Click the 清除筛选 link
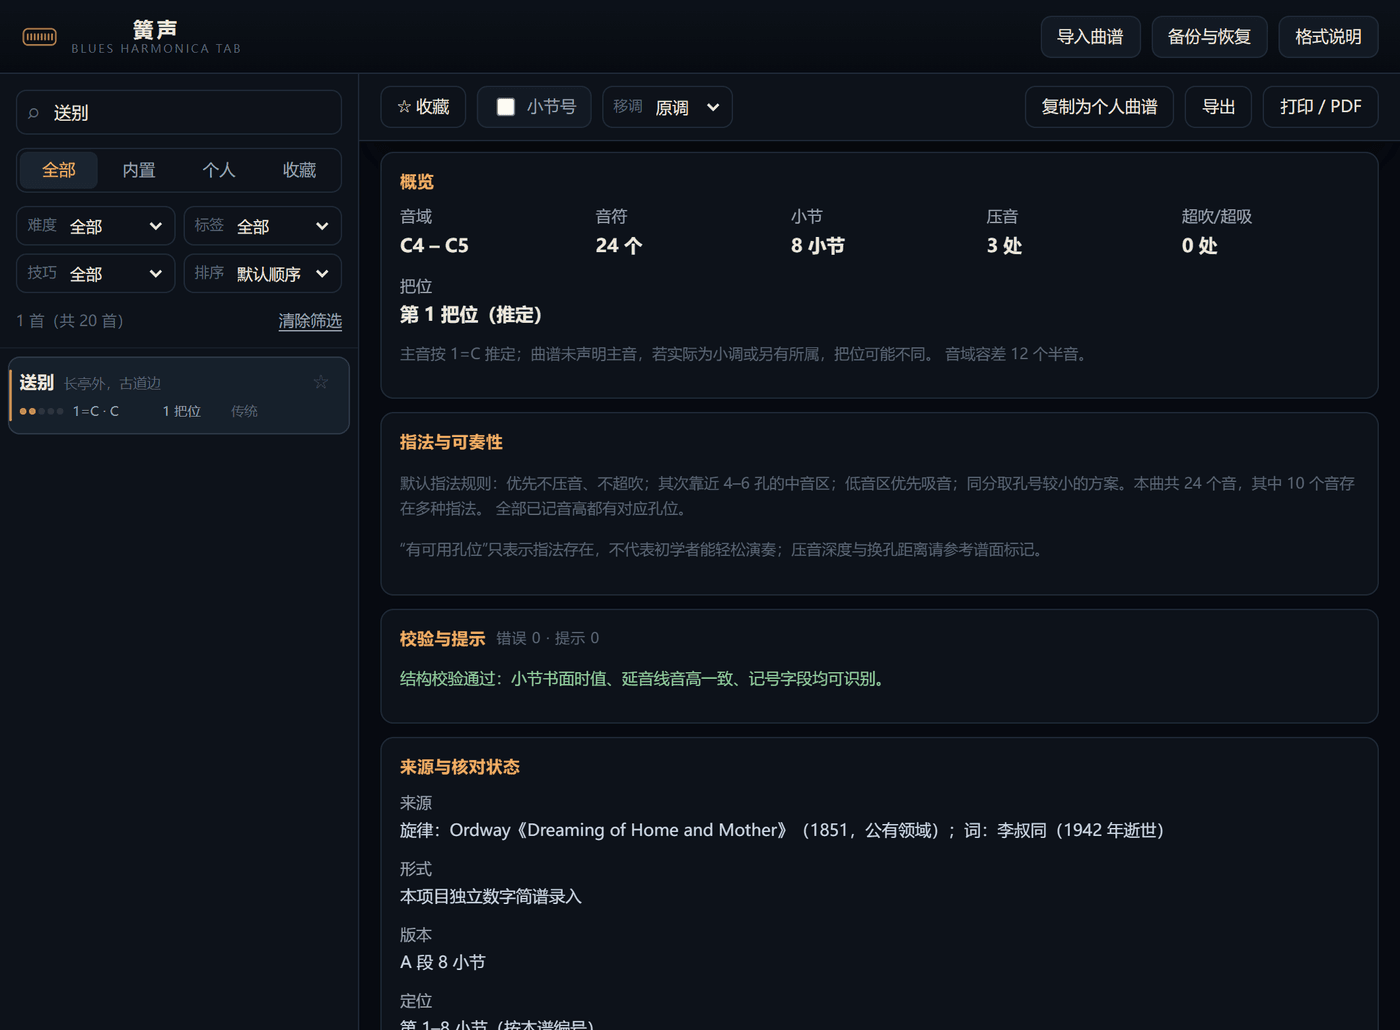 coord(310,321)
